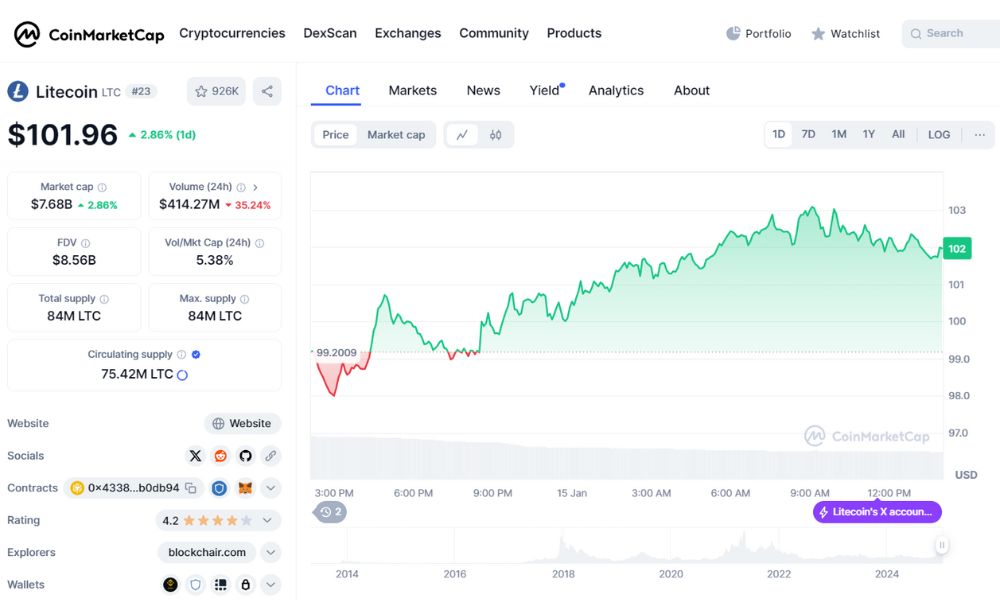Select the All time range

click(898, 134)
